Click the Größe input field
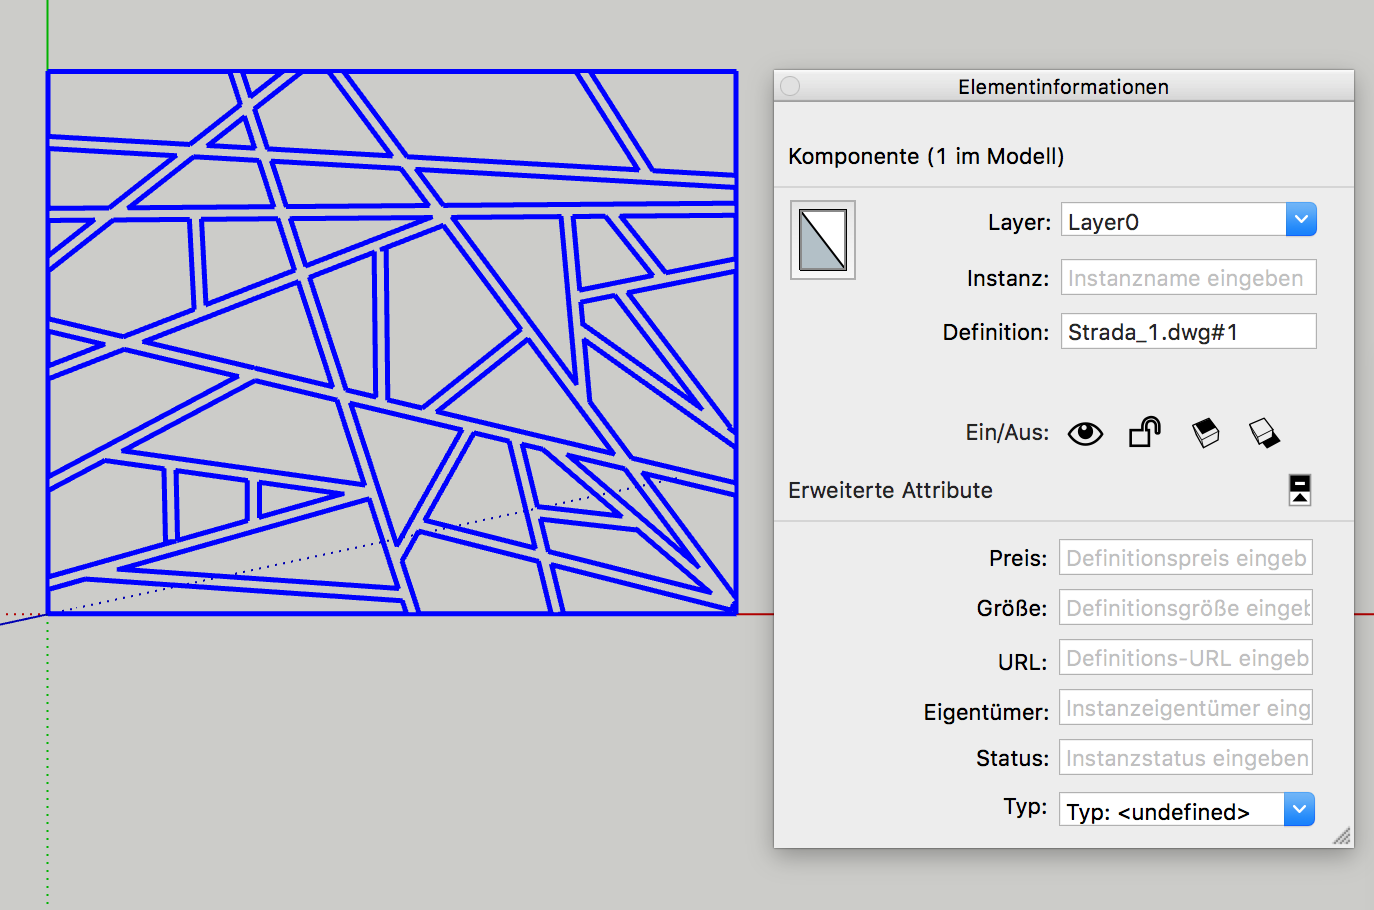The image size is (1374, 910). coord(1185,608)
